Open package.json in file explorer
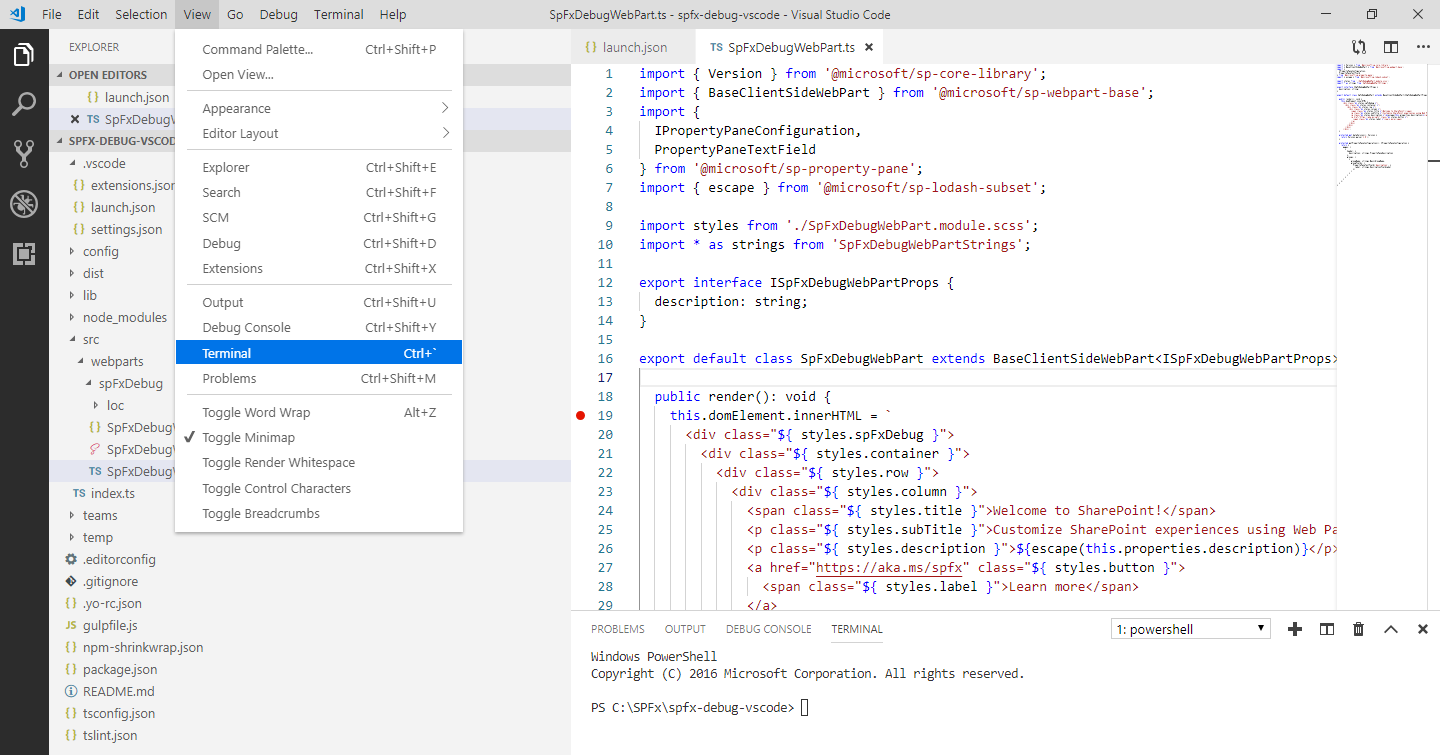 pyautogui.click(x=119, y=669)
